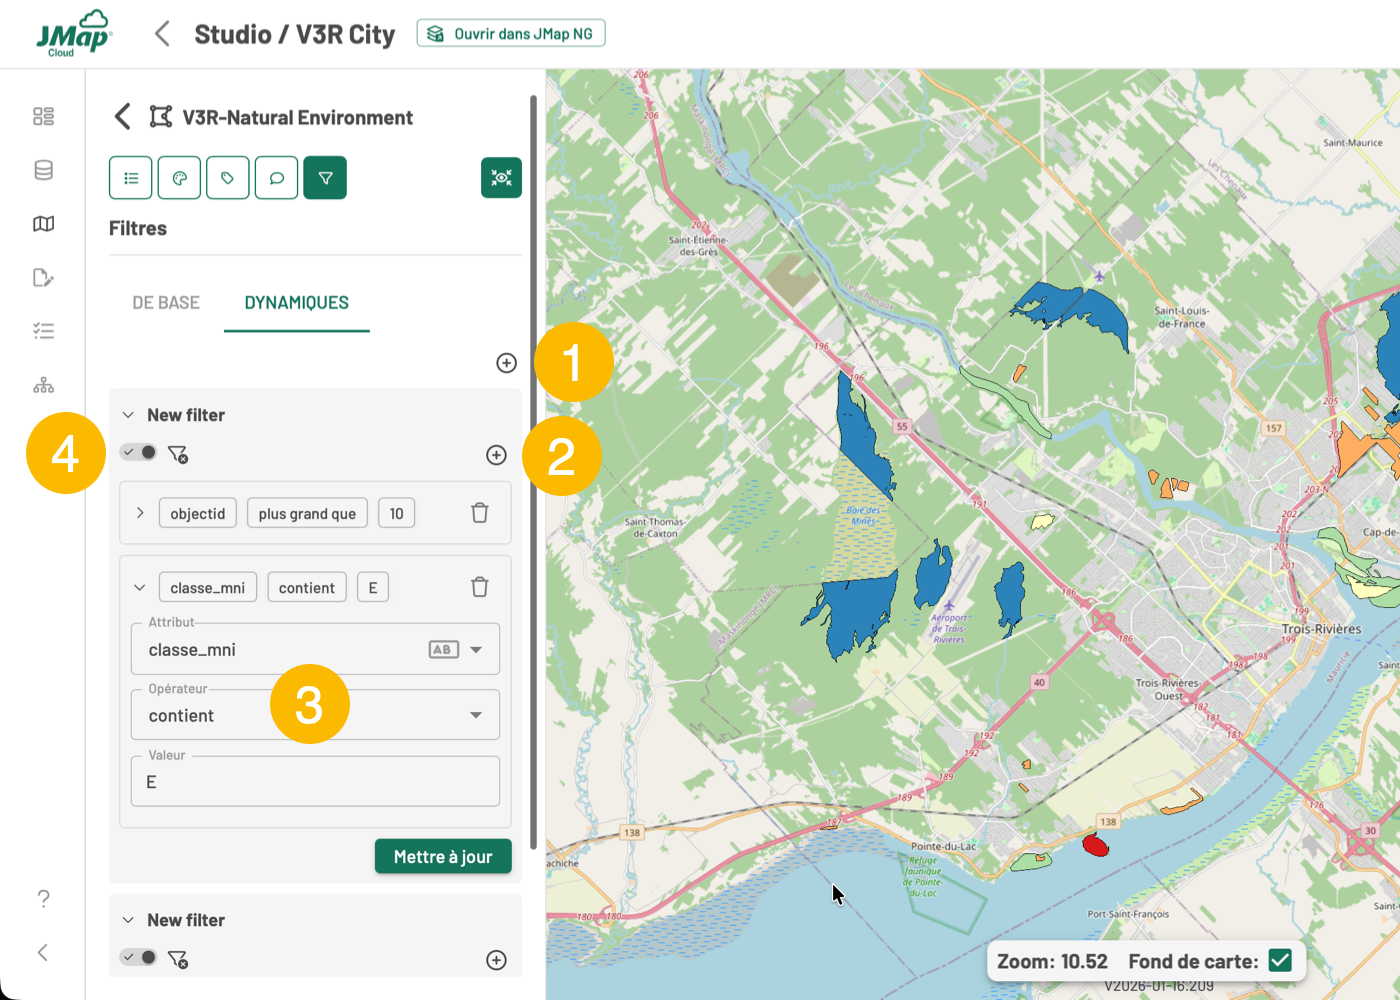Click the Mettre à jour button
This screenshot has width=1400, height=1000.
pos(443,857)
